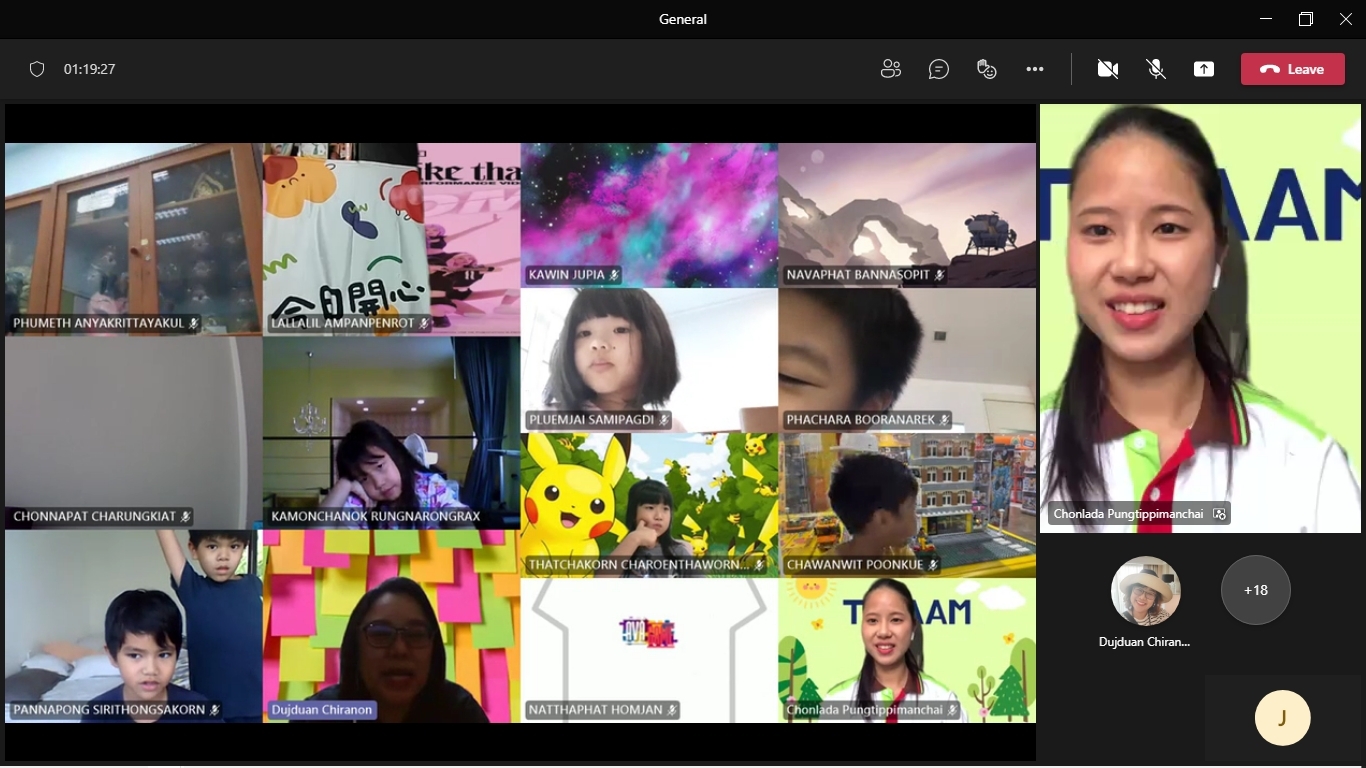Screen dimensions: 1366x768
Task: Open the meeting chat icon
Action: click(938, 69)
